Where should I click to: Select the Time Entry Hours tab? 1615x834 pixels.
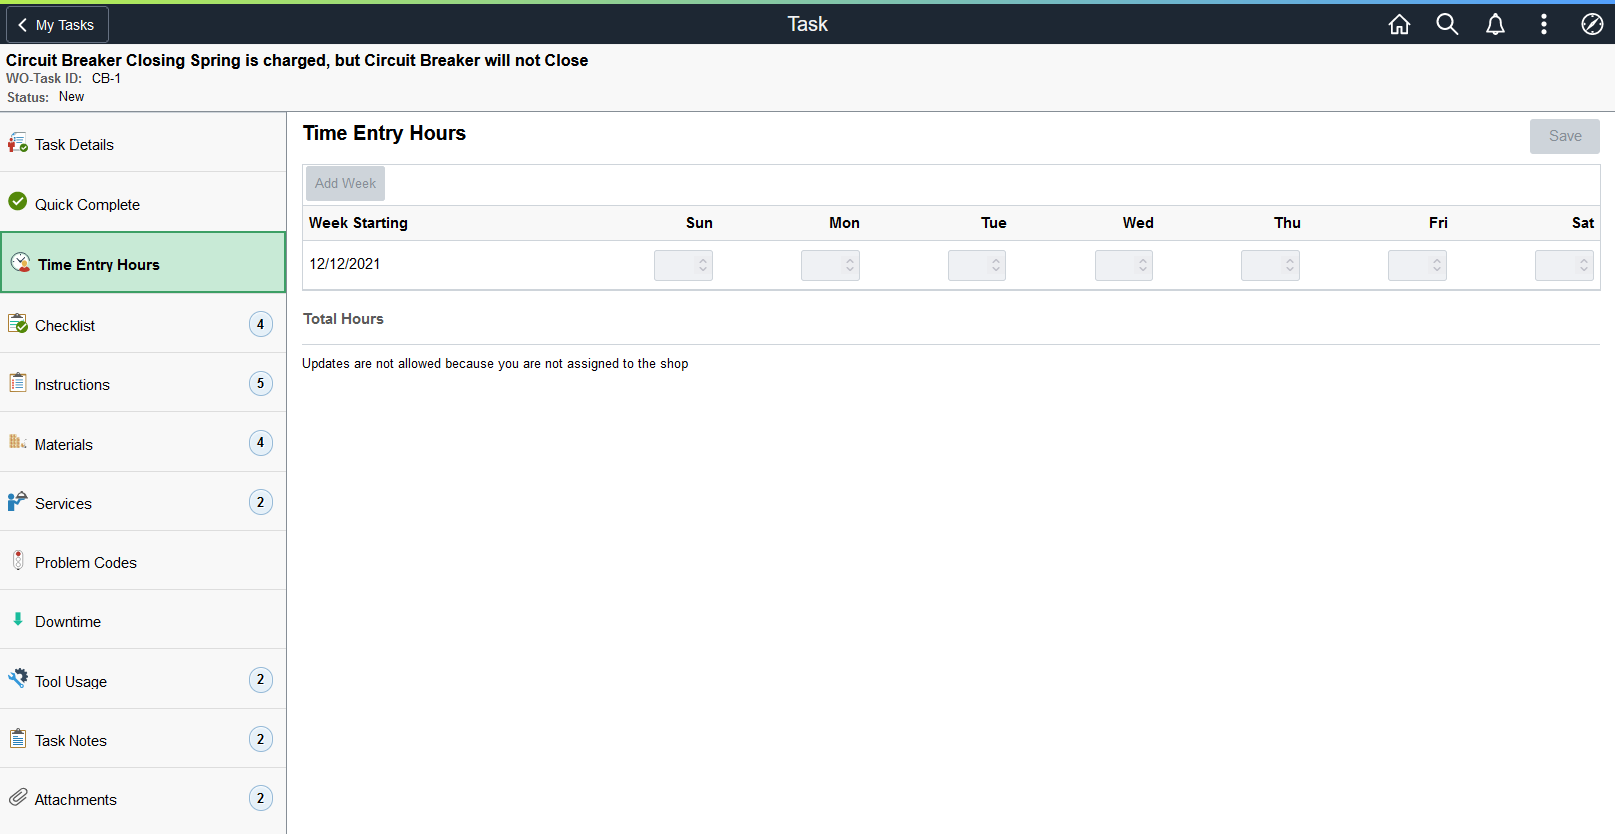[x=143, y=262]
